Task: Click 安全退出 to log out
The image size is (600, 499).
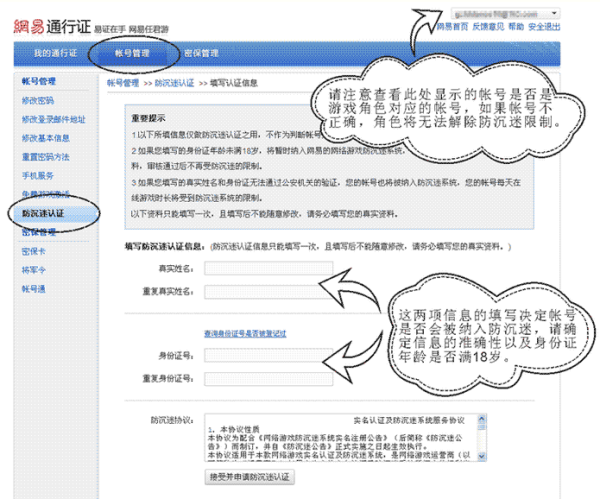Action: pos(544,27)
